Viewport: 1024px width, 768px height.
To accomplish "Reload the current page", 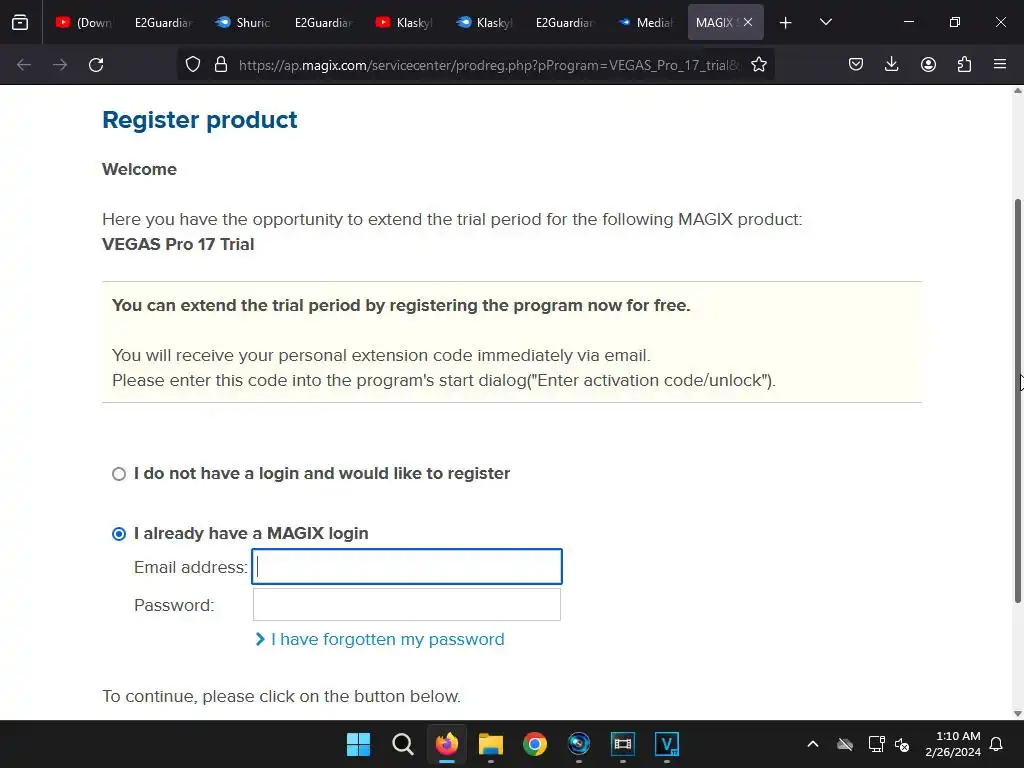I will [96, 65].
